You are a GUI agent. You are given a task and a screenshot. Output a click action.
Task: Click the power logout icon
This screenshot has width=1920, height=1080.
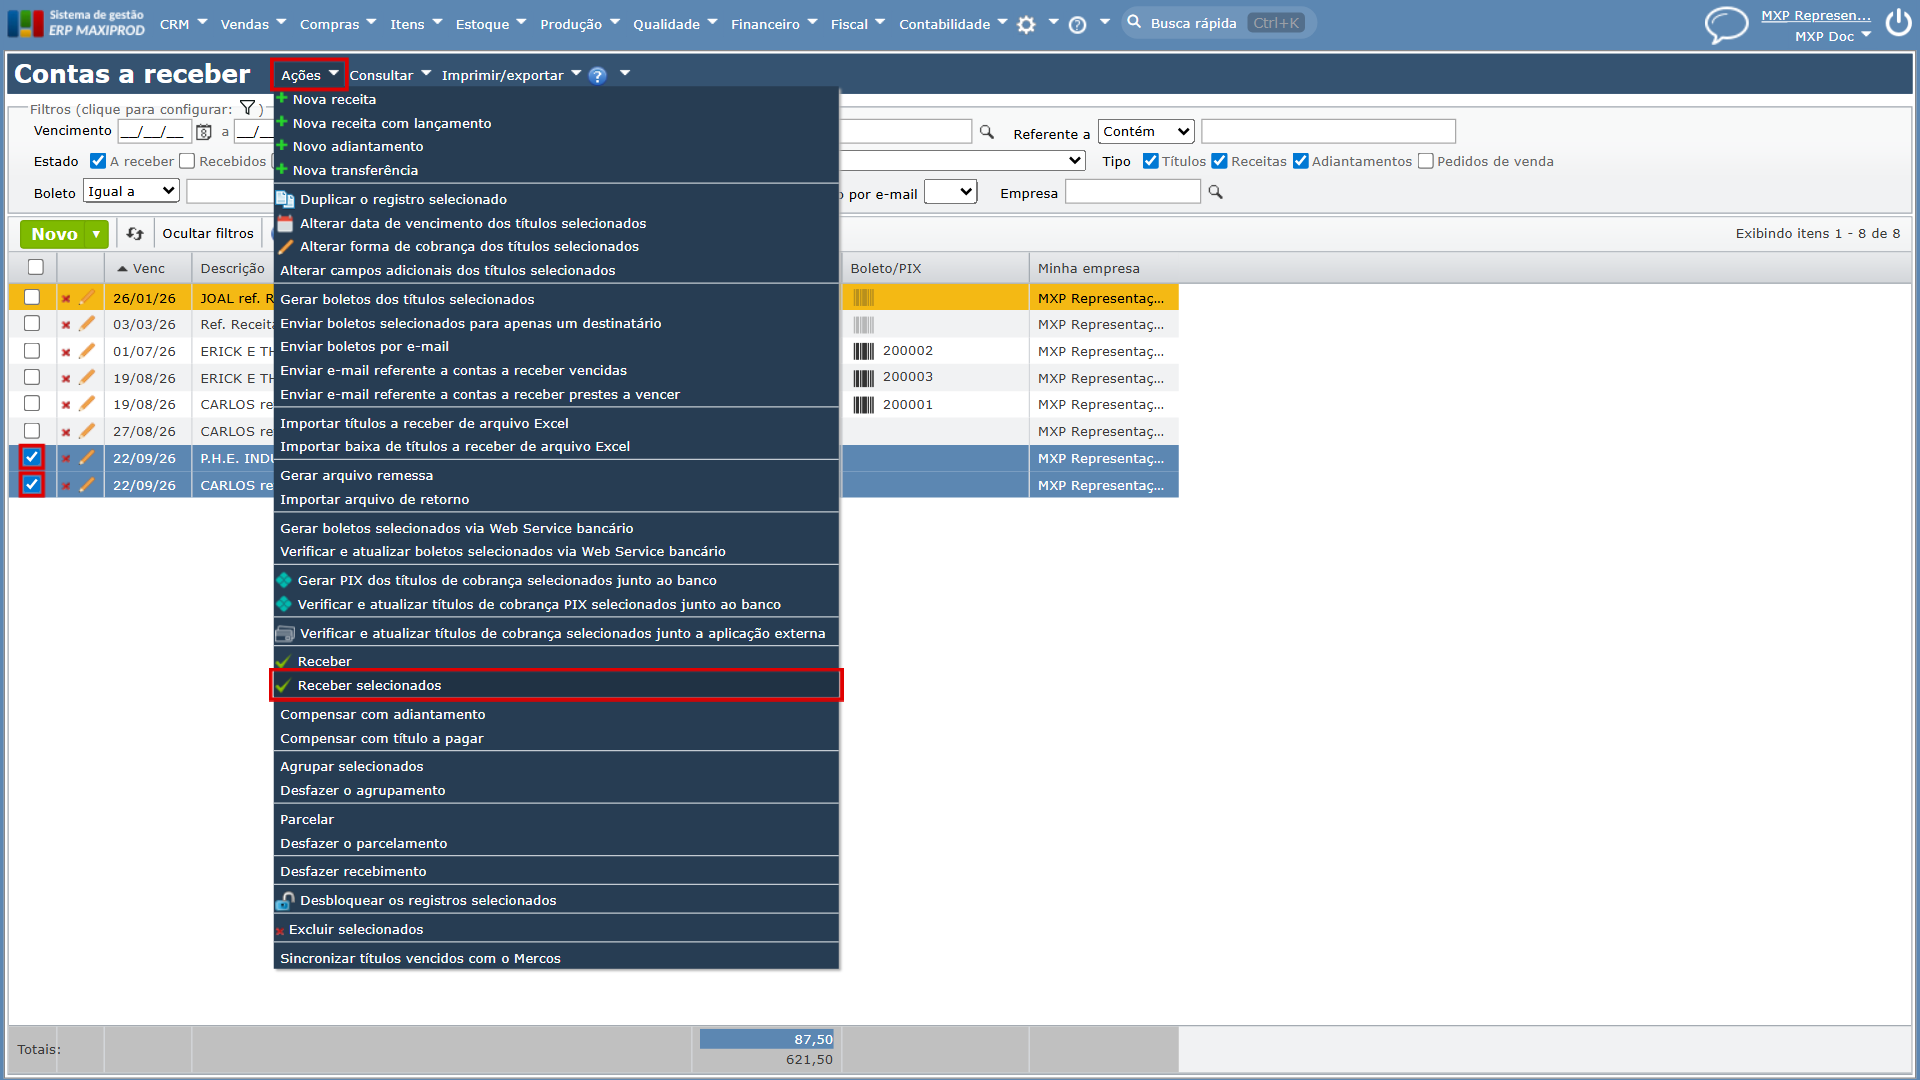click(x=1898, y=23)
